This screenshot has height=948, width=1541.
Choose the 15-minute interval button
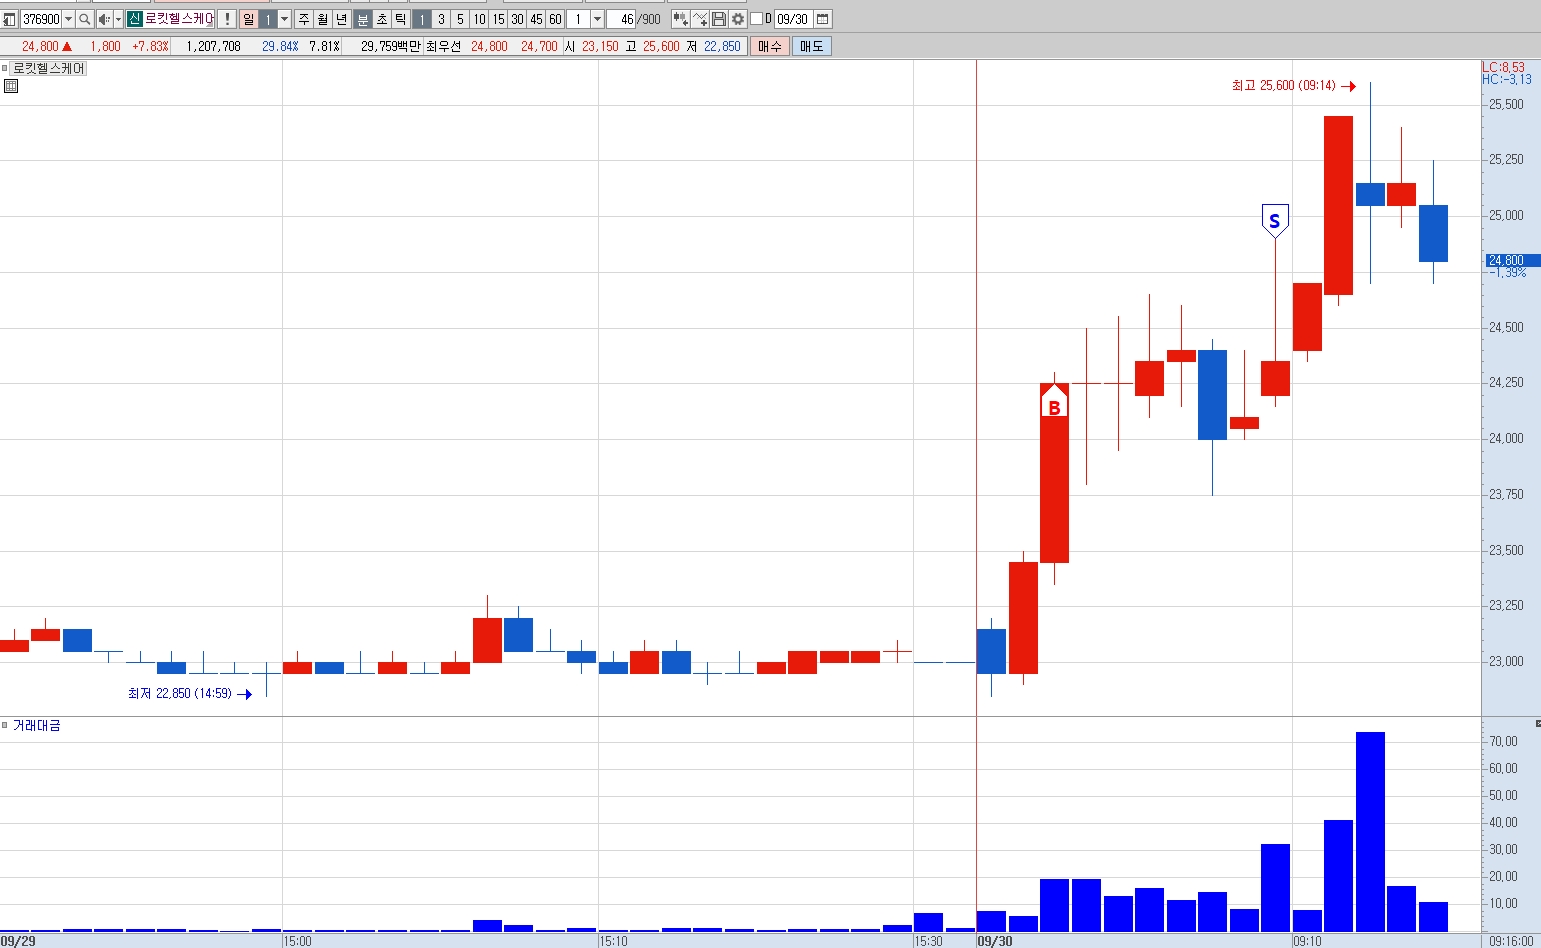click(498, 19)
